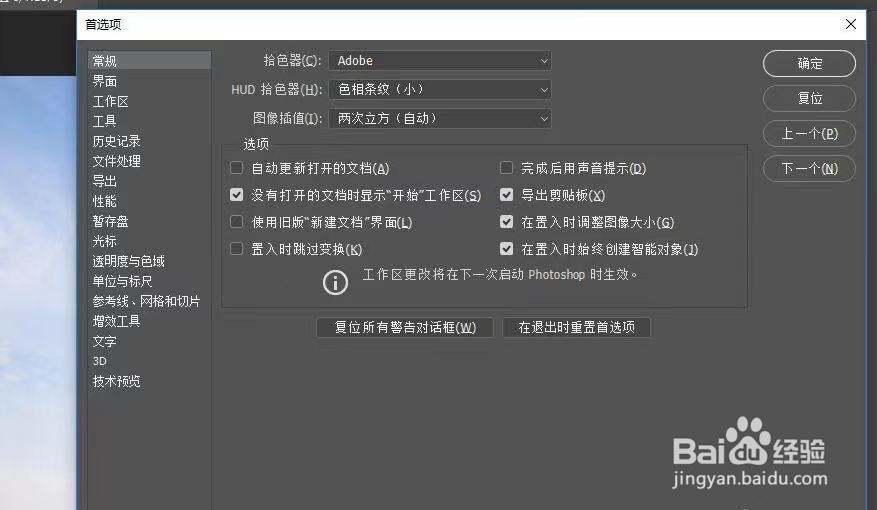Select 历史记录 in the category list

116,141
